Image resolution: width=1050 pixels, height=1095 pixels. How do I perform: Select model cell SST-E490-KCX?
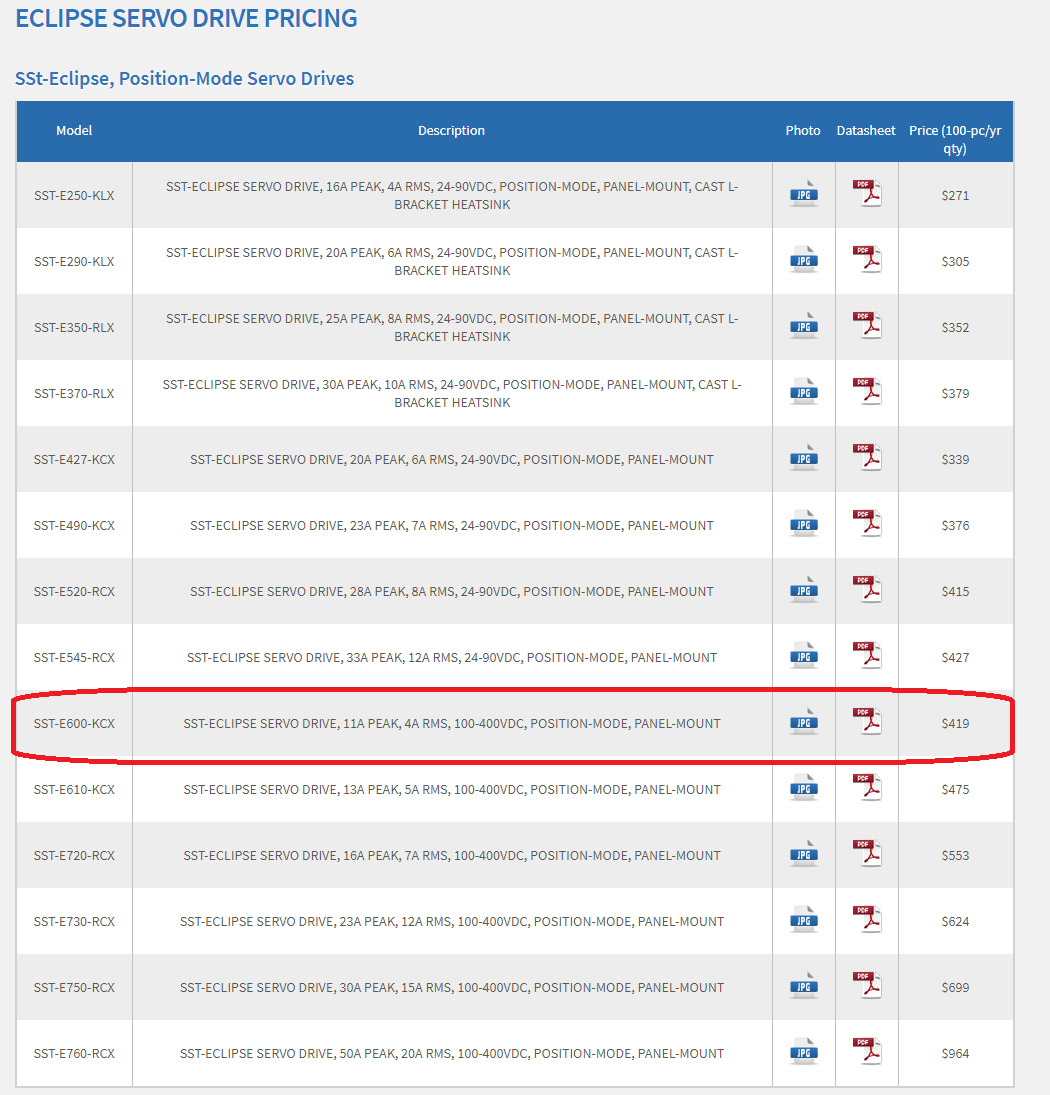point(74,525)
